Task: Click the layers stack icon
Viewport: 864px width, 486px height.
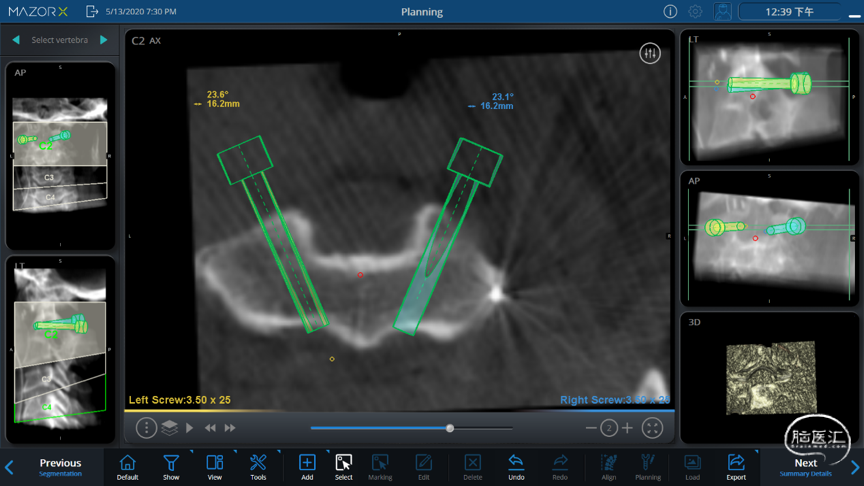Action: pyautogui.click(x=170, y=428)
